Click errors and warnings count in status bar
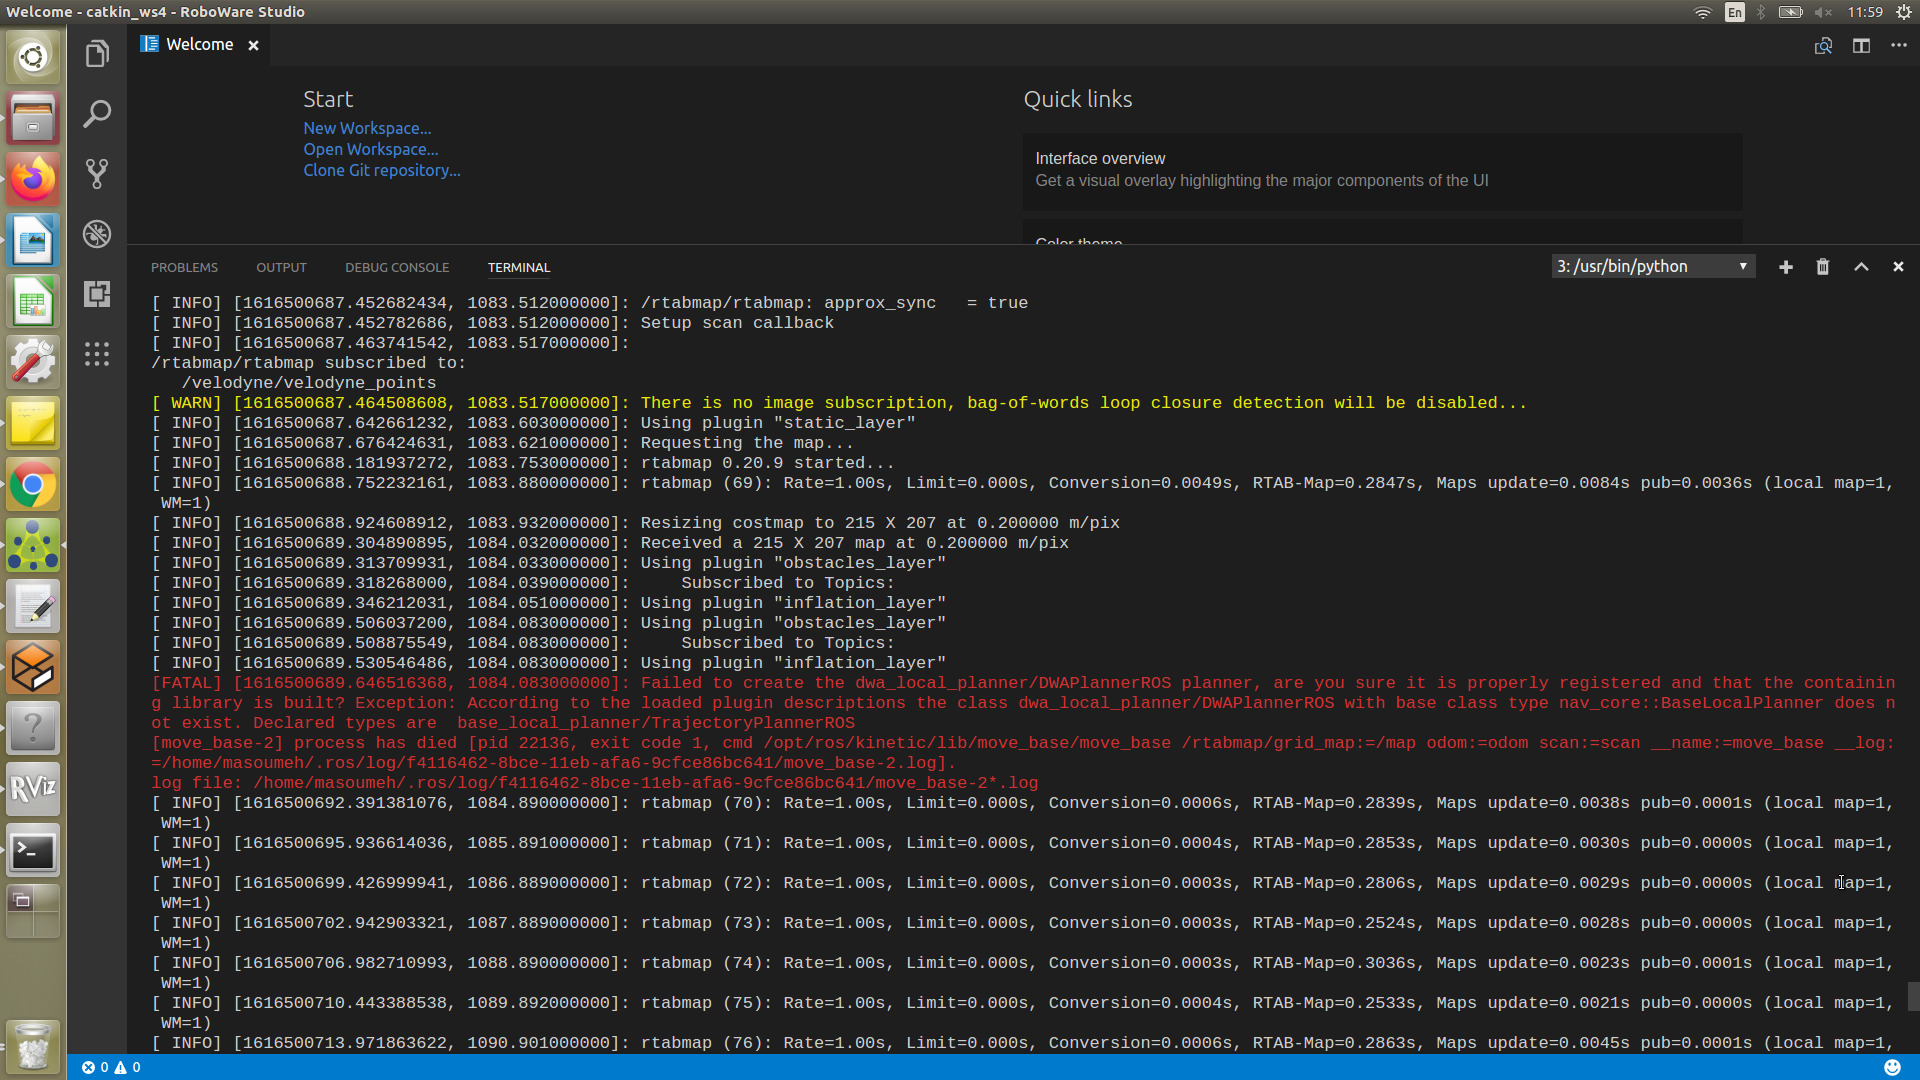This screenshot has width=1920, height=1080. pyautogui.click(x=111, y=1067)
